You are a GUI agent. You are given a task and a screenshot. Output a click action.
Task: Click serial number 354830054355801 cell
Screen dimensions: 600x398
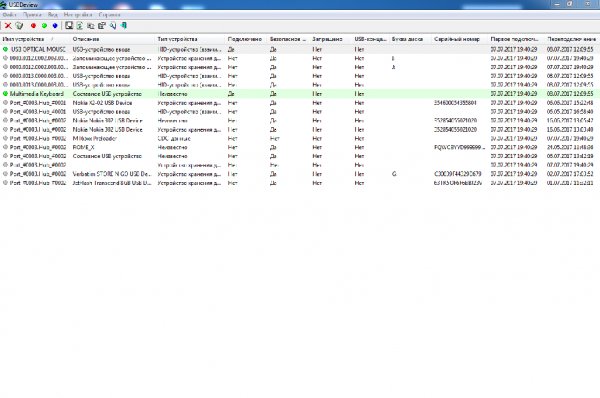[x=455, y=103]
